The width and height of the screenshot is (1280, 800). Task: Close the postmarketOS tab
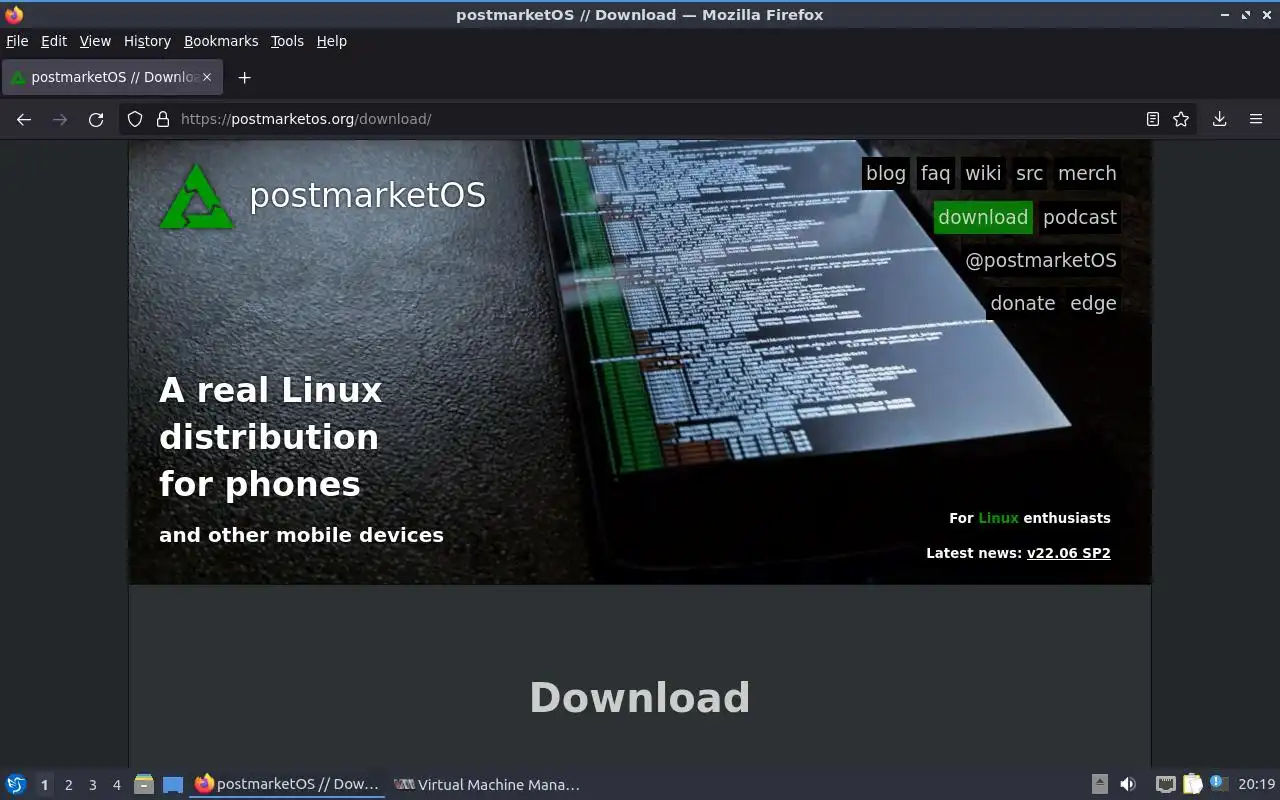point(207,77)
